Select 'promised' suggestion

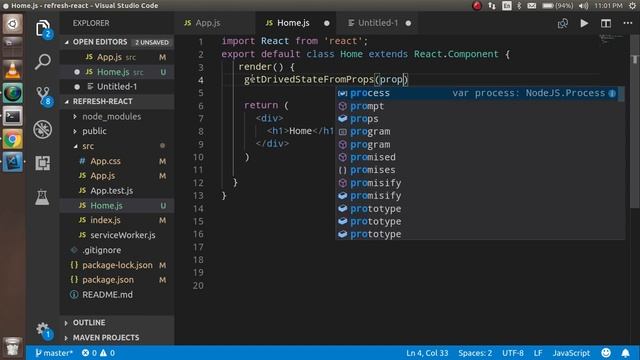(480, 157)
